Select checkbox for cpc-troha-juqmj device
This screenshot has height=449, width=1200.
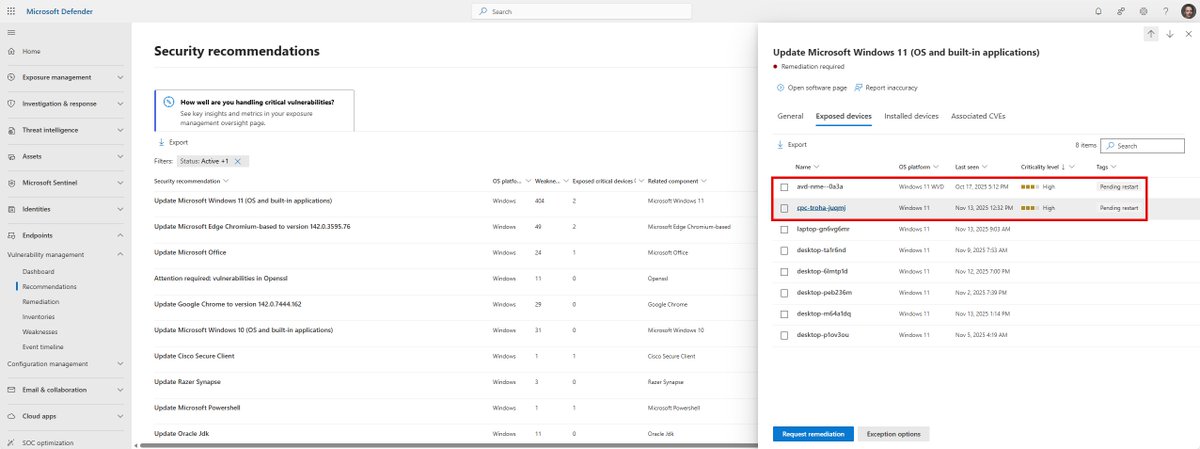(785, 208)
